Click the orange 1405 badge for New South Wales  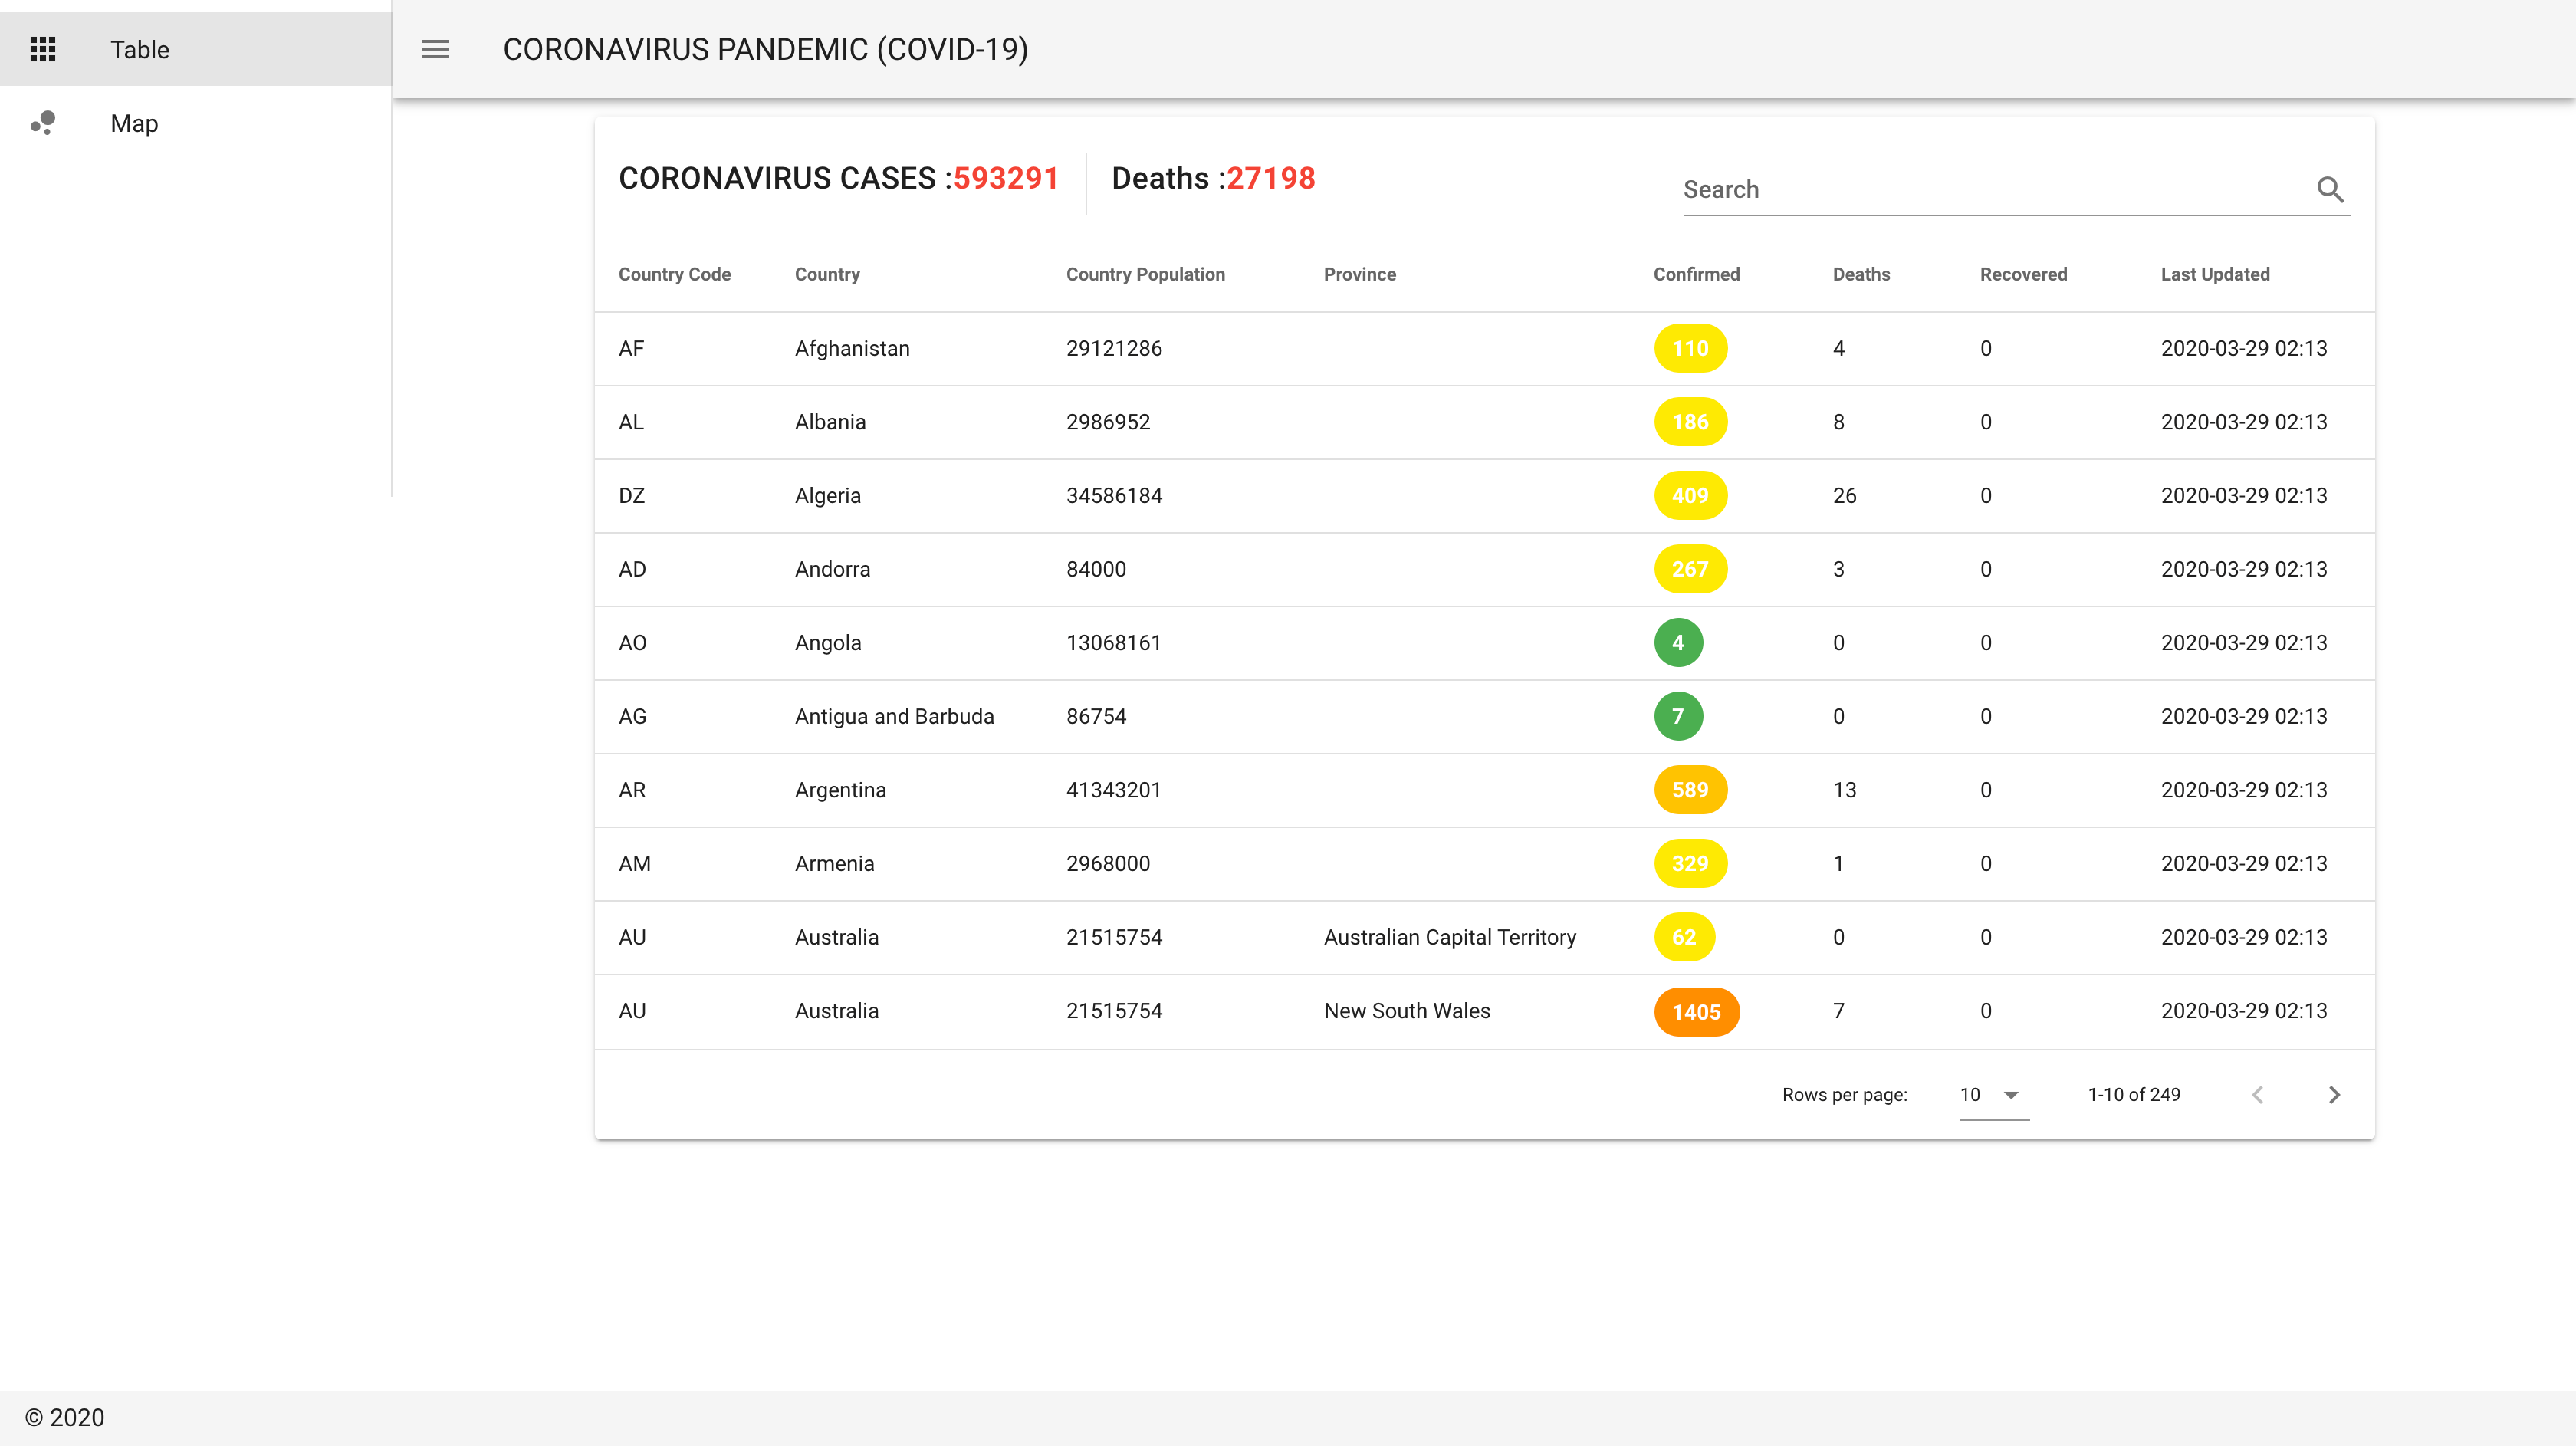[1696, 1012]
